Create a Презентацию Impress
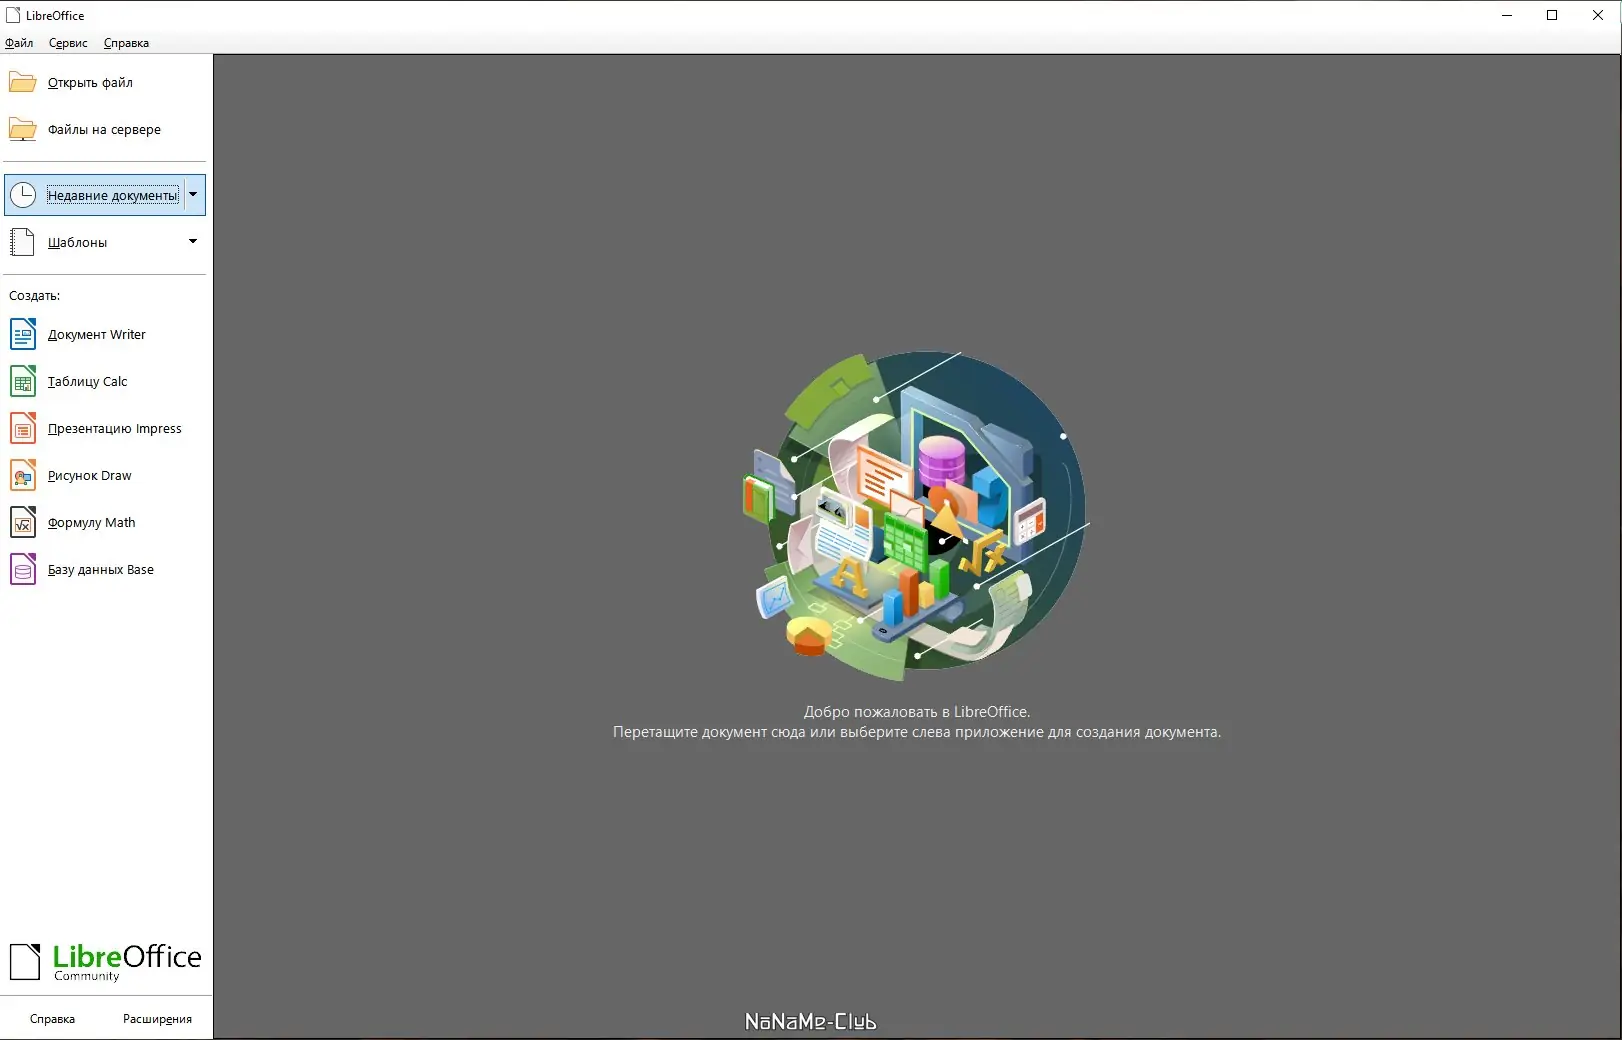The height and width of the screenshot is (1040, 1622). 115,428
